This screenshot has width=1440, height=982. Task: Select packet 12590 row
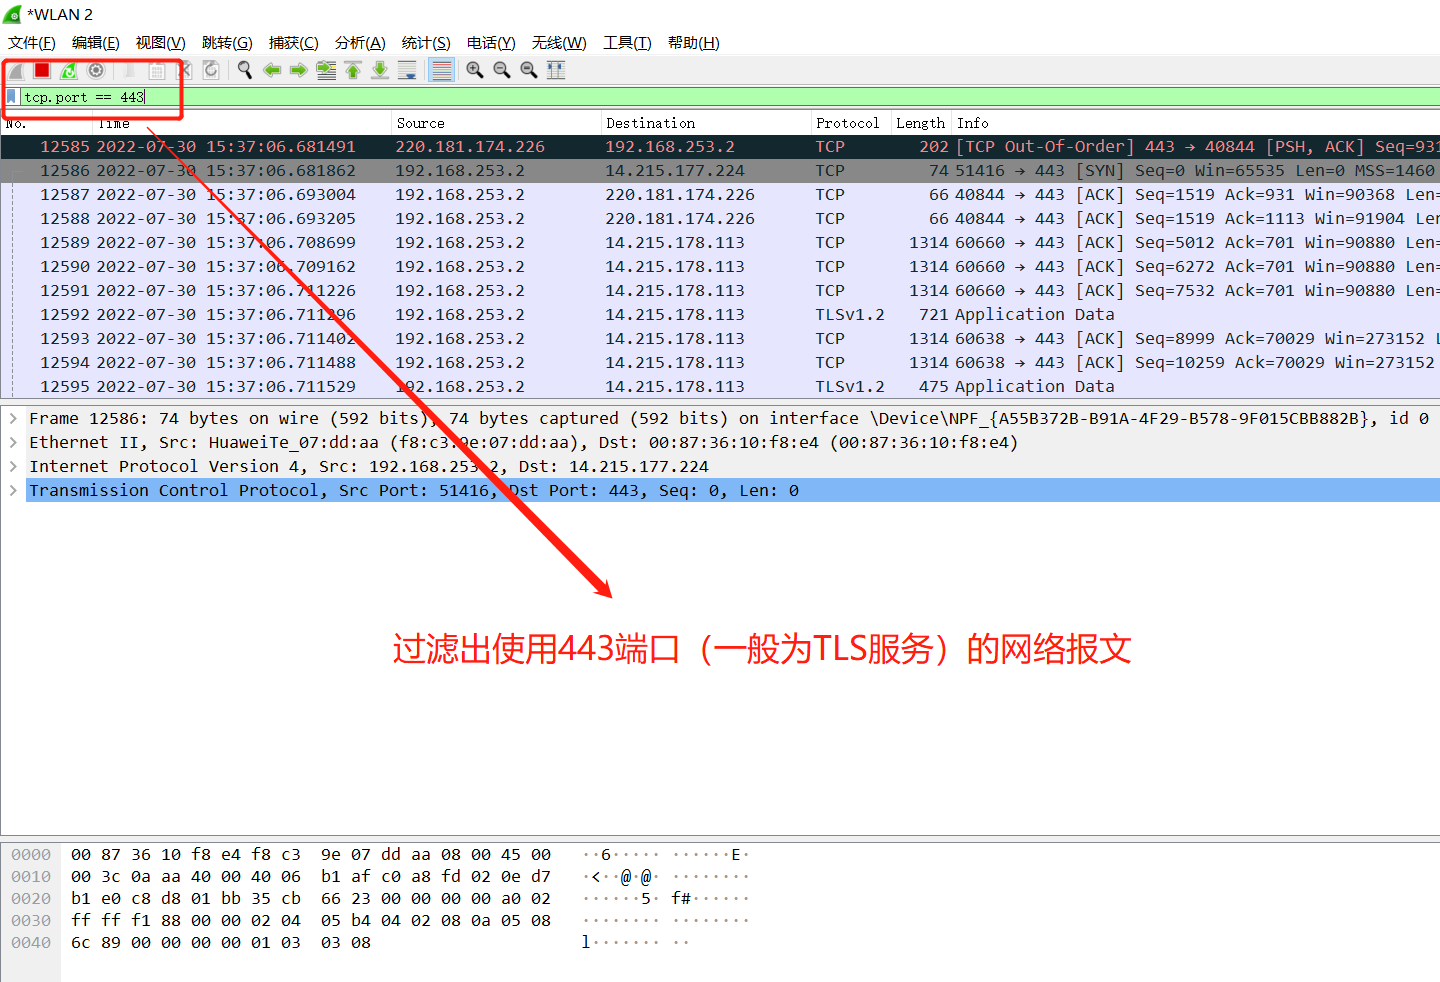click(x=720, y=267)
